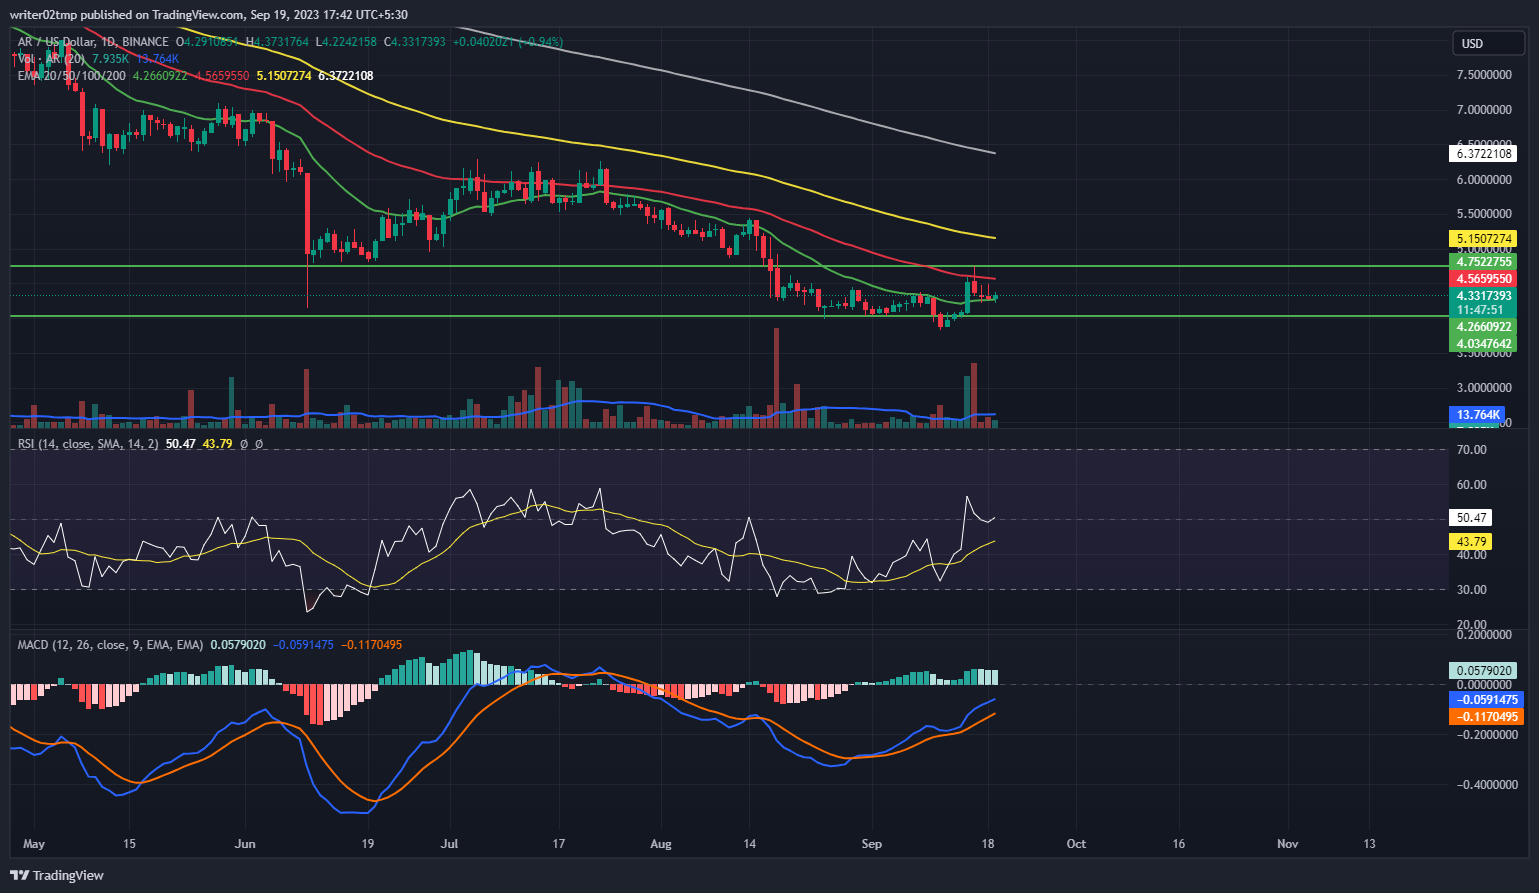Screen dimensions: 1539x893
Task: Click the Aug label on the time axis
Action: 661,844
